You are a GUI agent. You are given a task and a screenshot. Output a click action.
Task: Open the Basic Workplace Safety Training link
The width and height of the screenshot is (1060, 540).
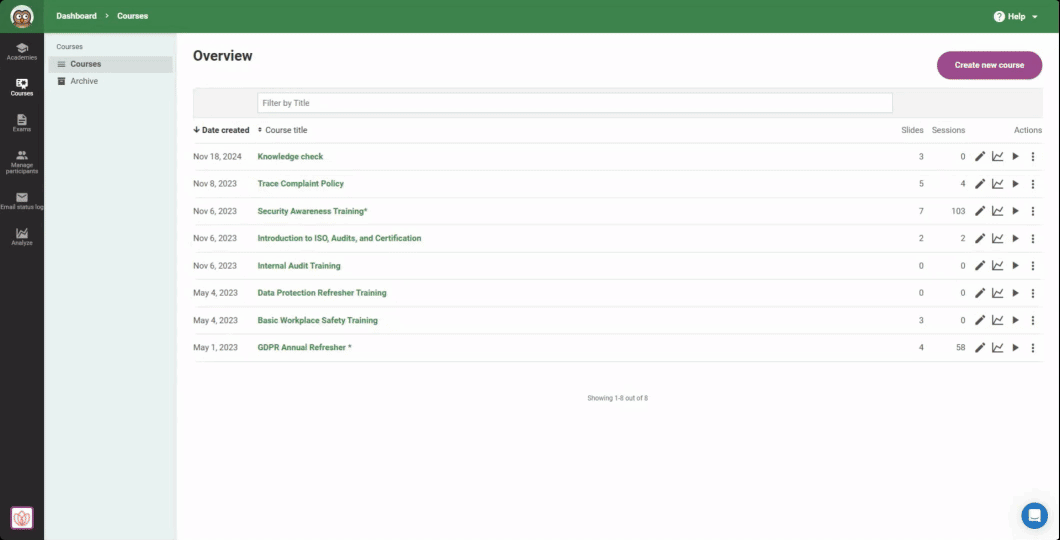[x=317, y=321]
